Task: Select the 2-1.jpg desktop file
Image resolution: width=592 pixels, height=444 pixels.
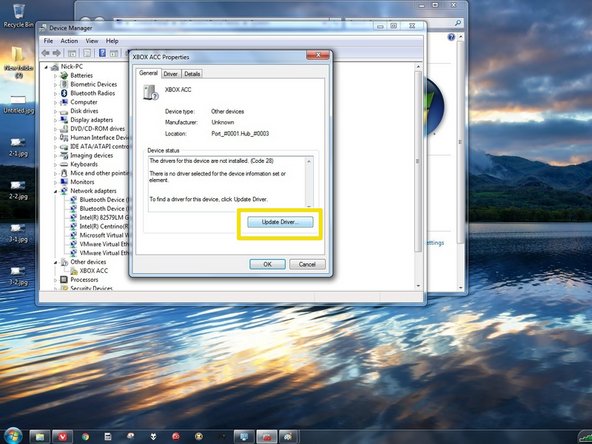Action: [18, 147]
